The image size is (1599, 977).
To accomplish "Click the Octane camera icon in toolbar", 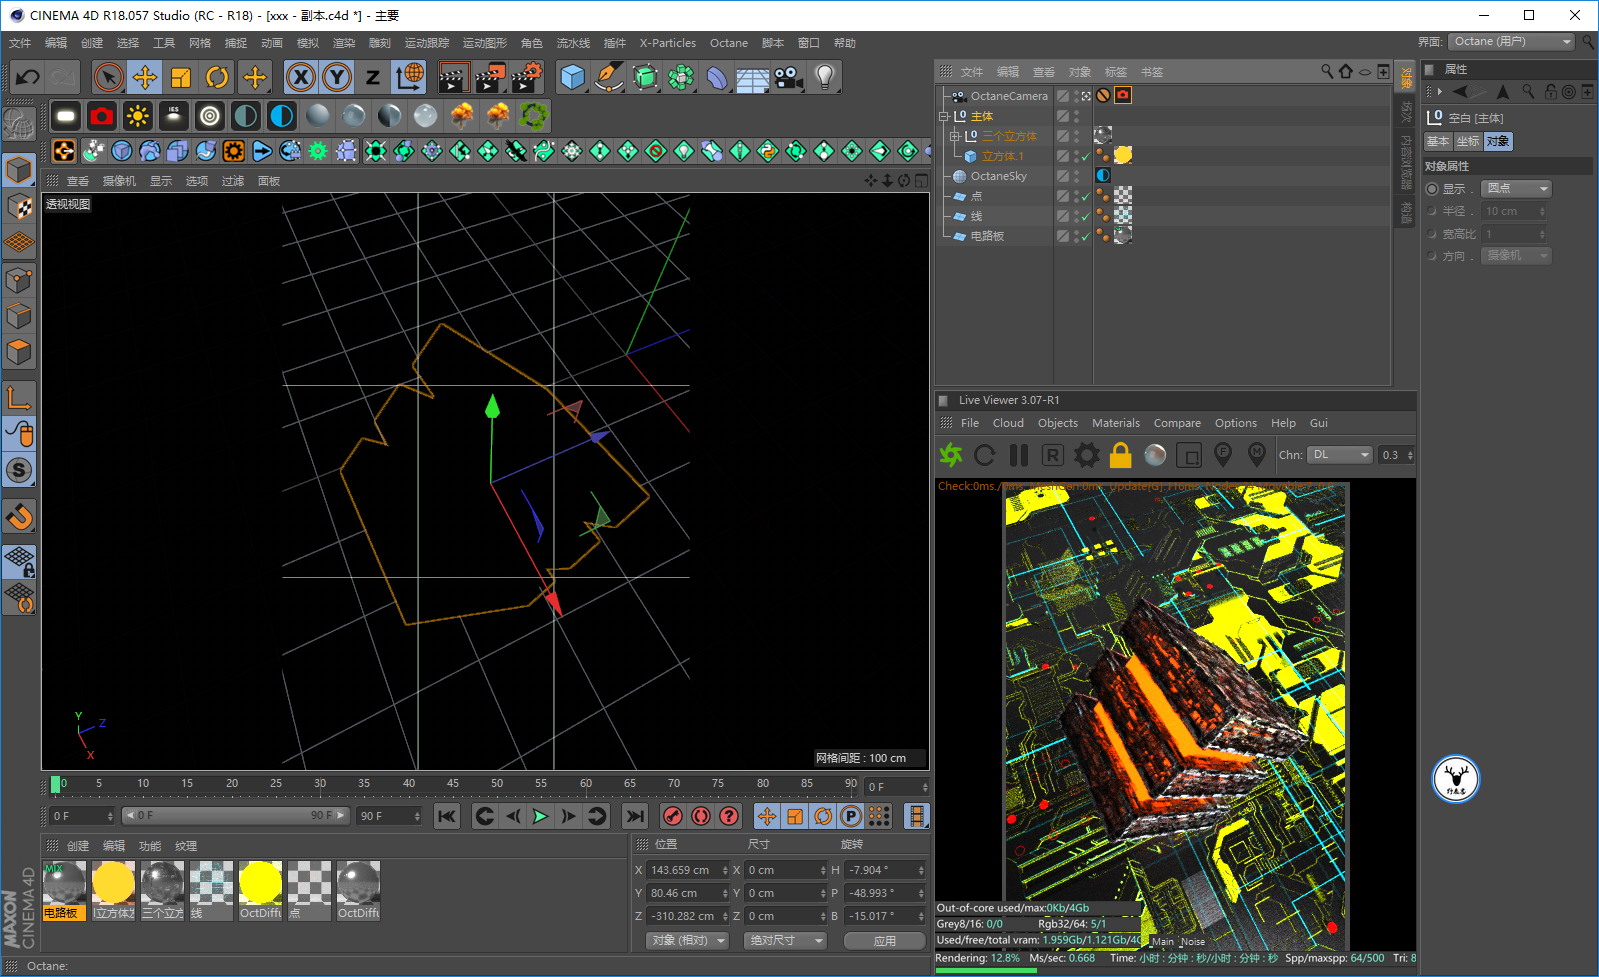I will [101, 117].
